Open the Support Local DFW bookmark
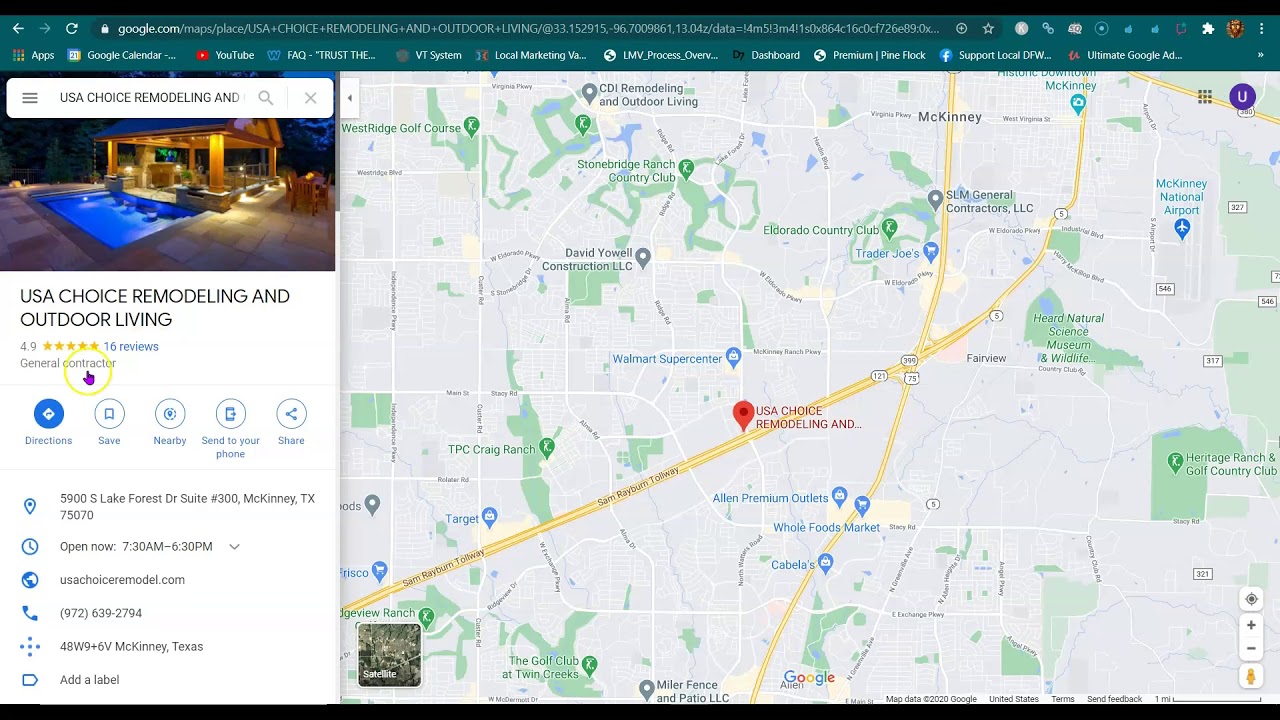The image size is (1280, 720). (x=996, y=55)
